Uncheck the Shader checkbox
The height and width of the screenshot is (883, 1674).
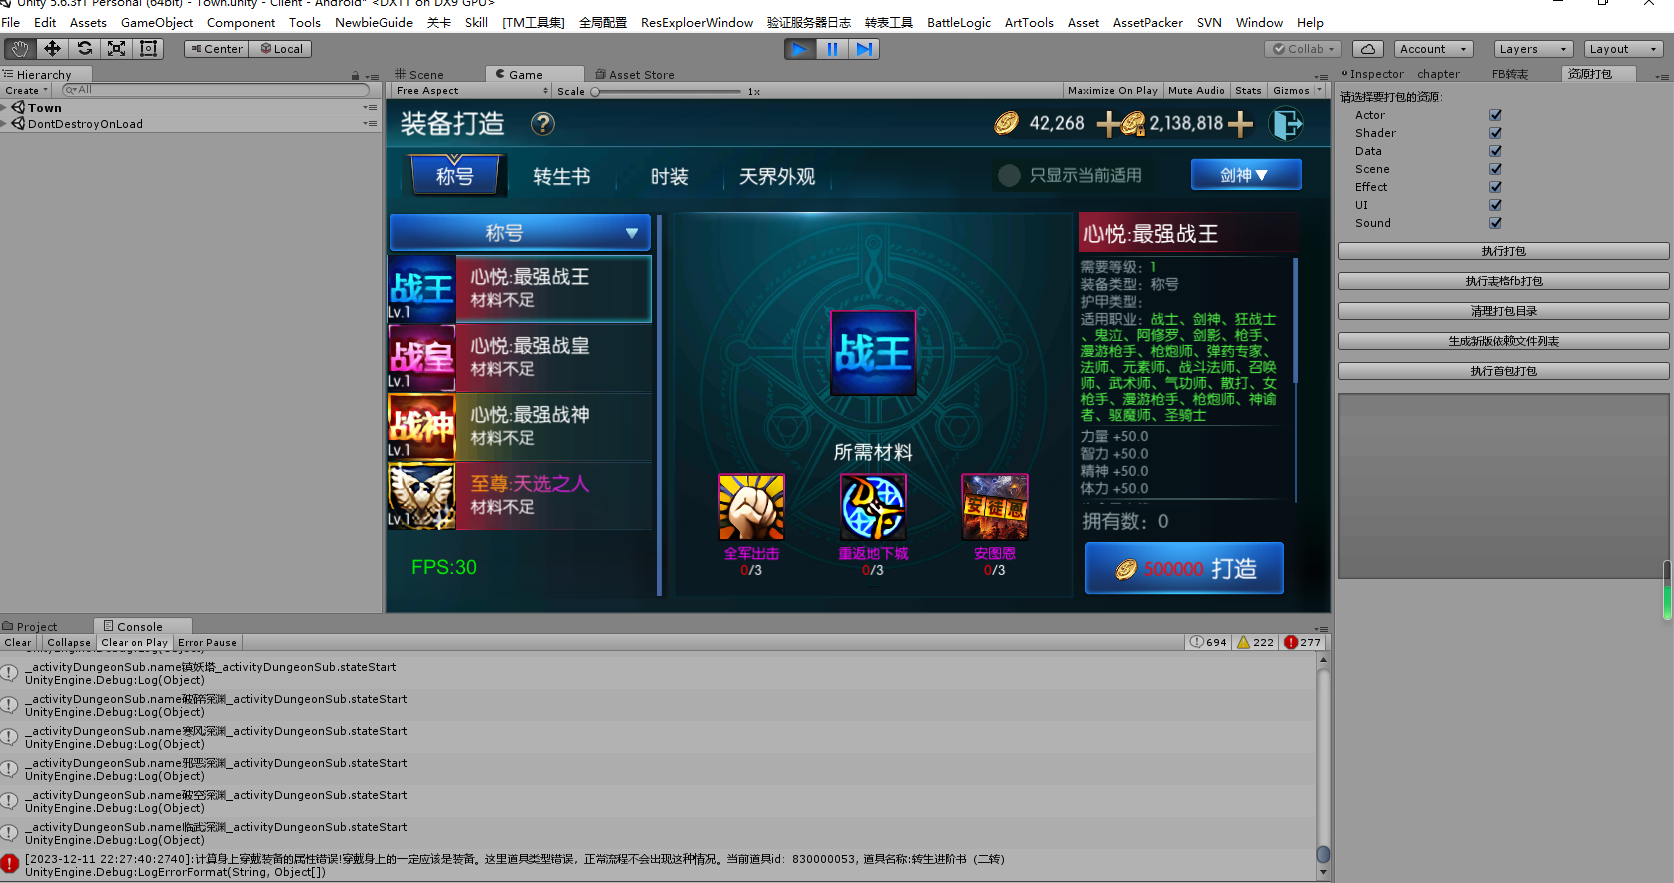pyautogui.click(x=1495, y=133)
